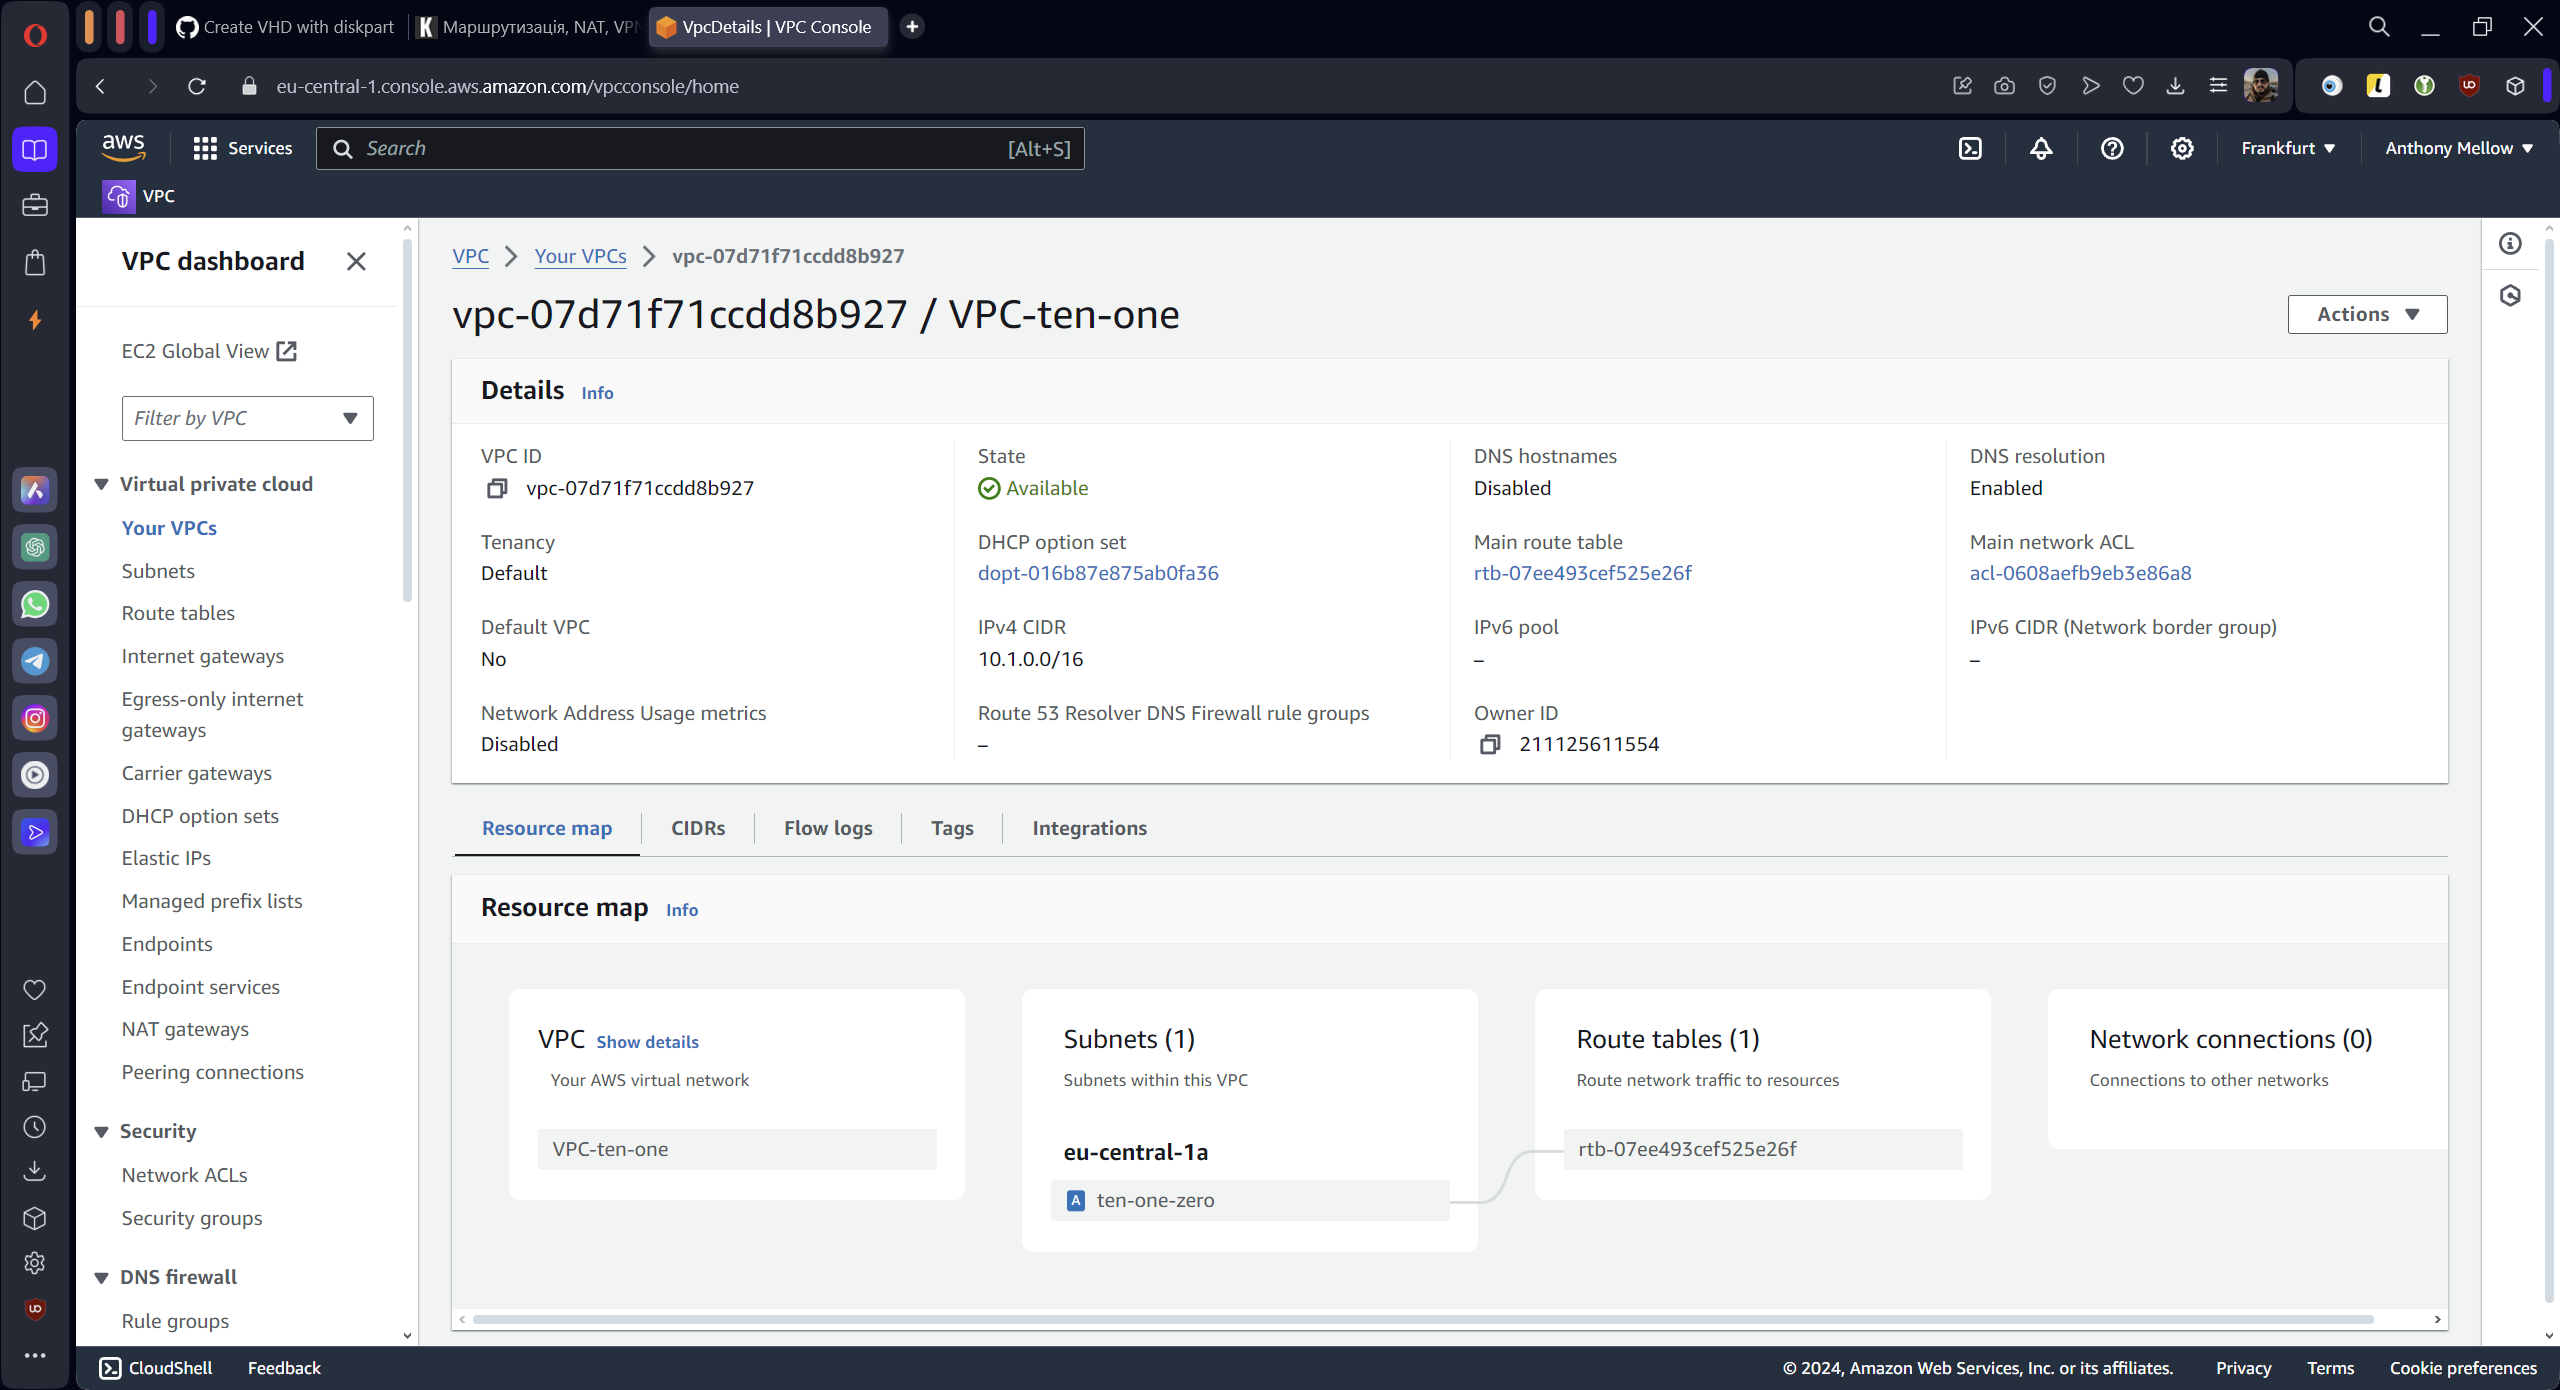
Task: Switch to the Flow logs tab
Action: tap(828, 828)
